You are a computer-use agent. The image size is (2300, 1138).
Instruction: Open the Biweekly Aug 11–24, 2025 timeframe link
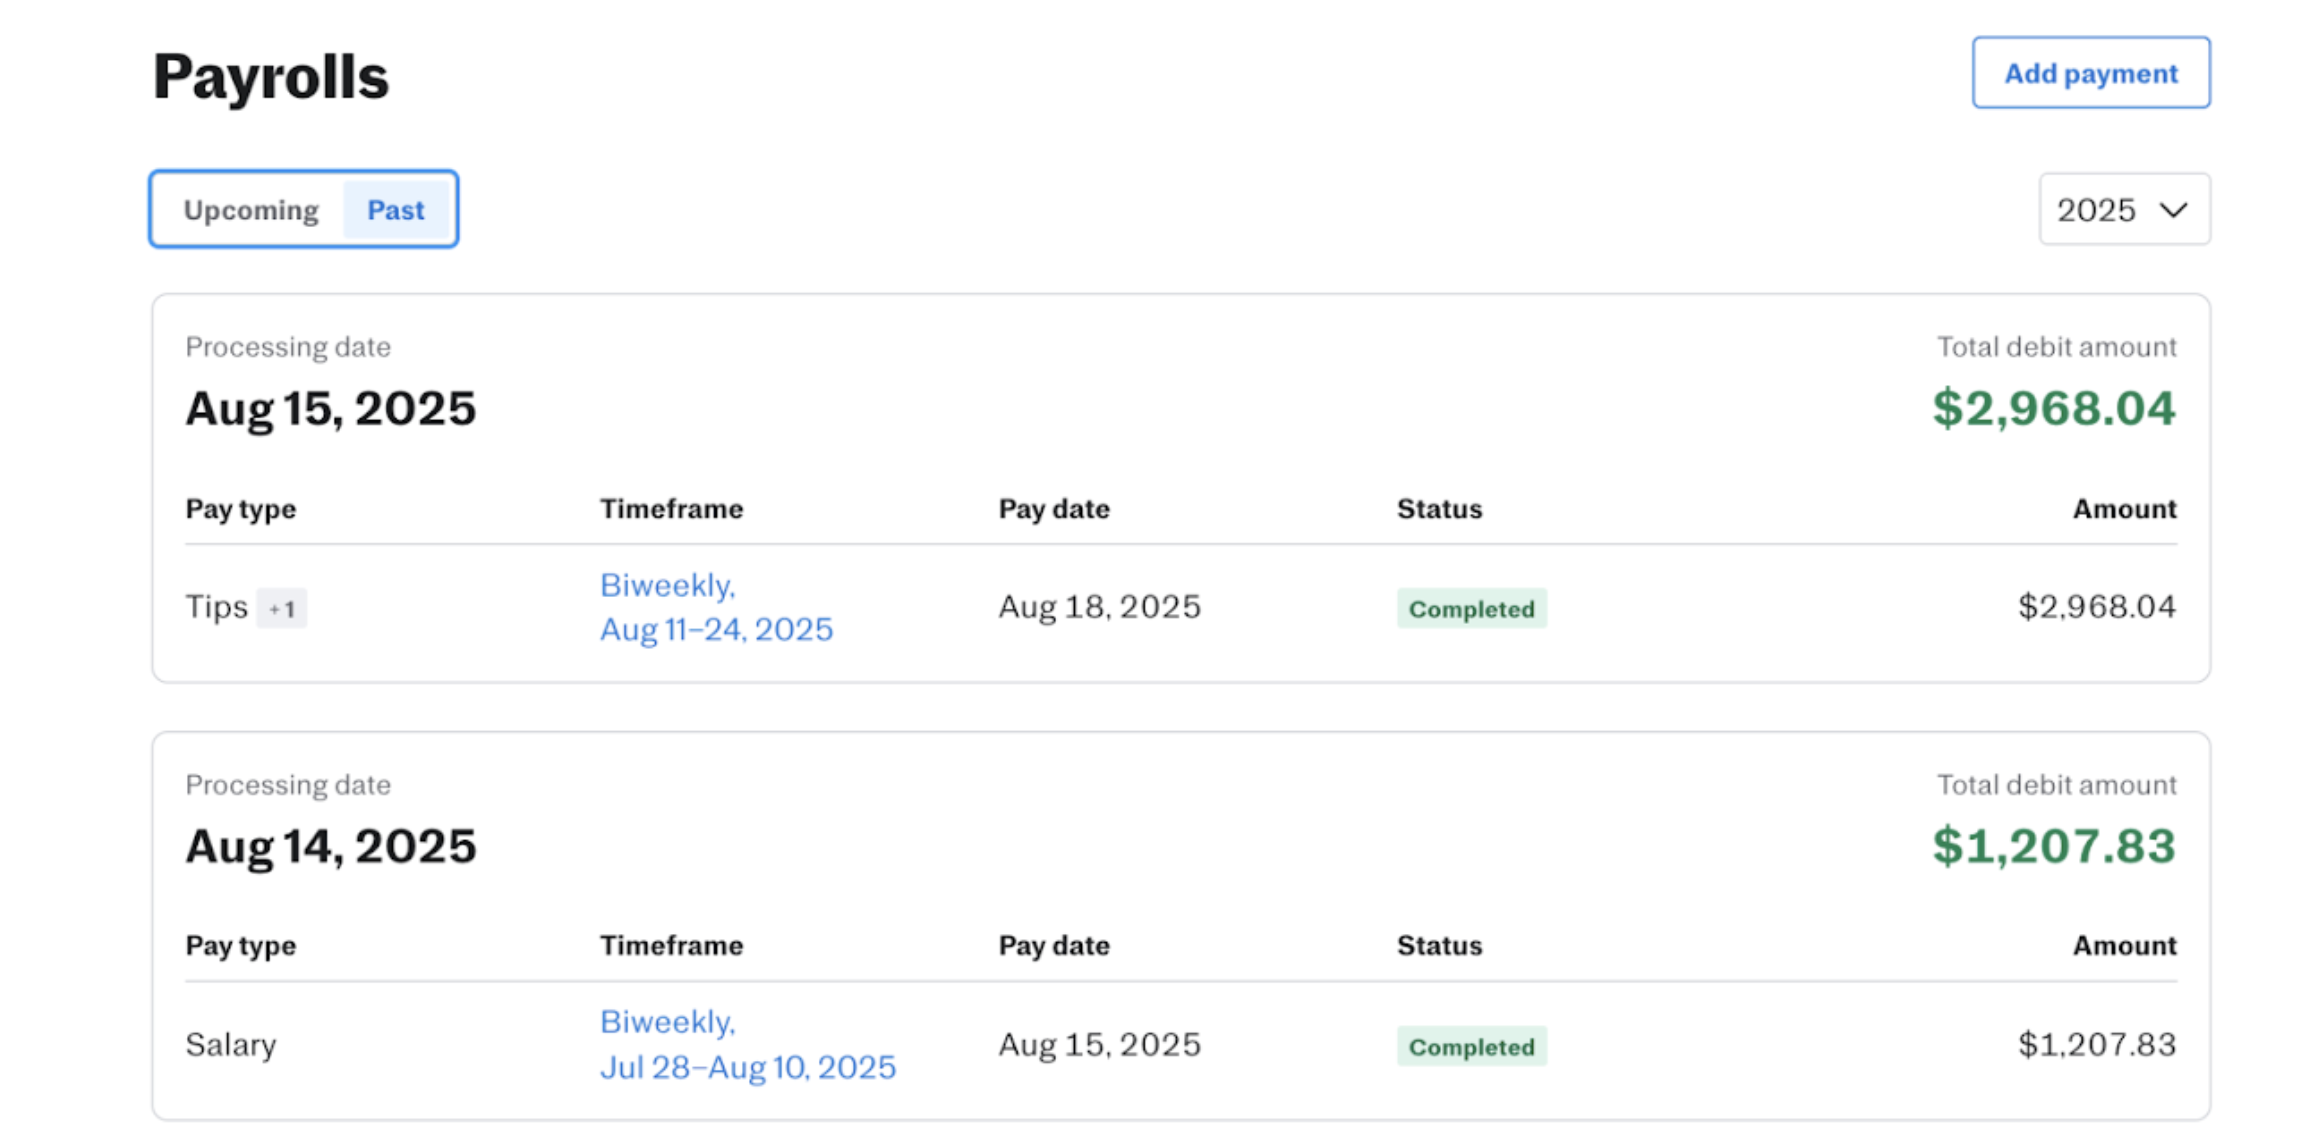pyautogui.click(x=715, y=607)
